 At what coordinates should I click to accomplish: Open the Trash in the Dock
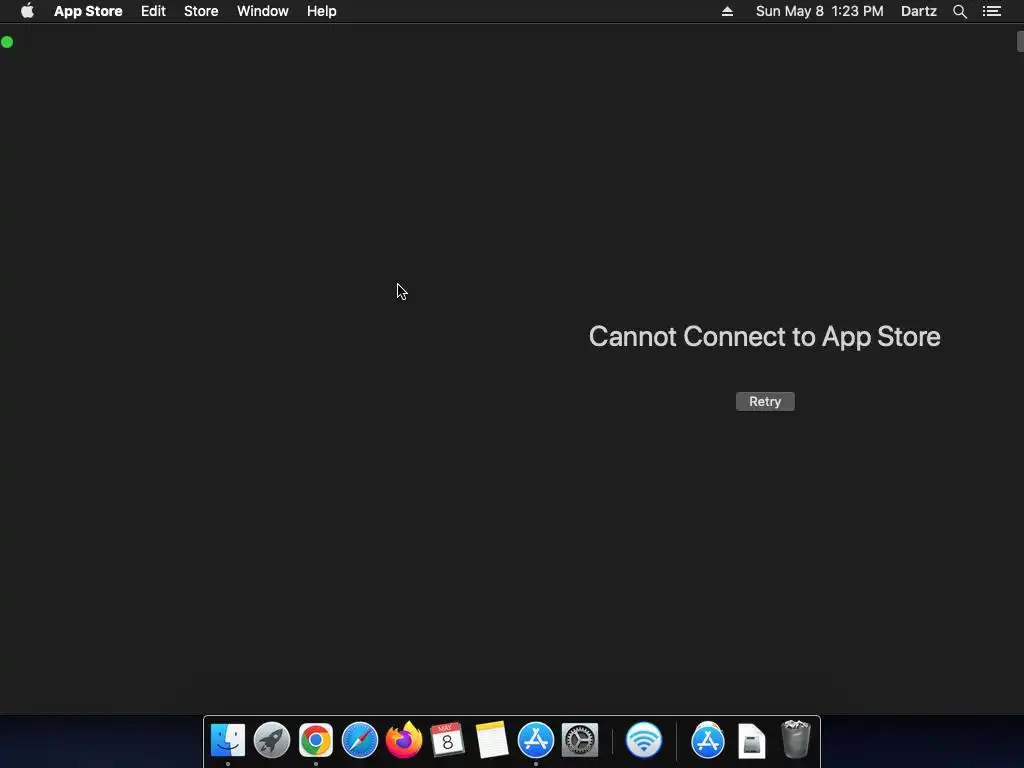(795, 739)
